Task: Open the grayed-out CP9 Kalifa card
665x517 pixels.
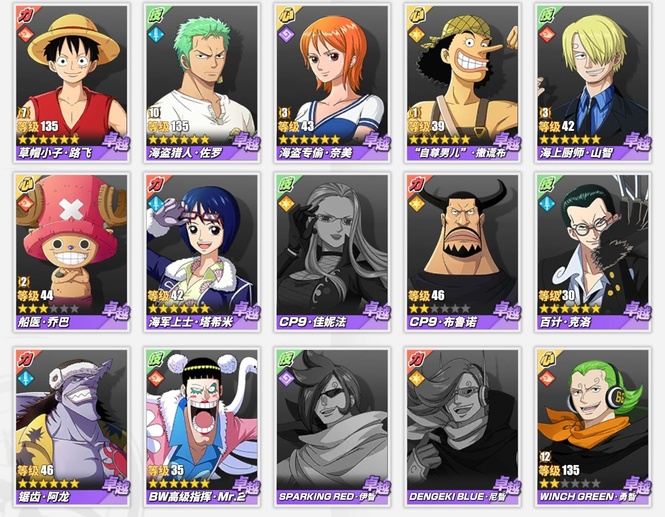Action: [x=332, y=252]
